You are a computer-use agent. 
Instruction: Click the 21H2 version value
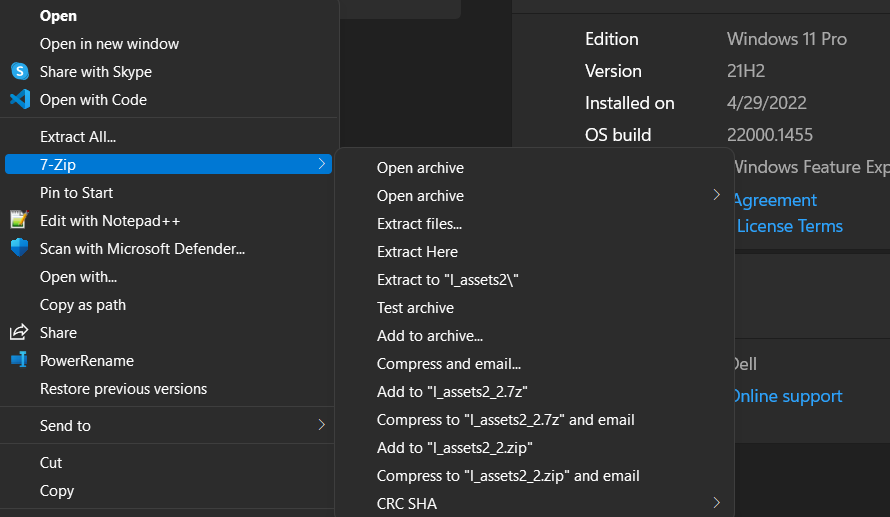(746, 70)
